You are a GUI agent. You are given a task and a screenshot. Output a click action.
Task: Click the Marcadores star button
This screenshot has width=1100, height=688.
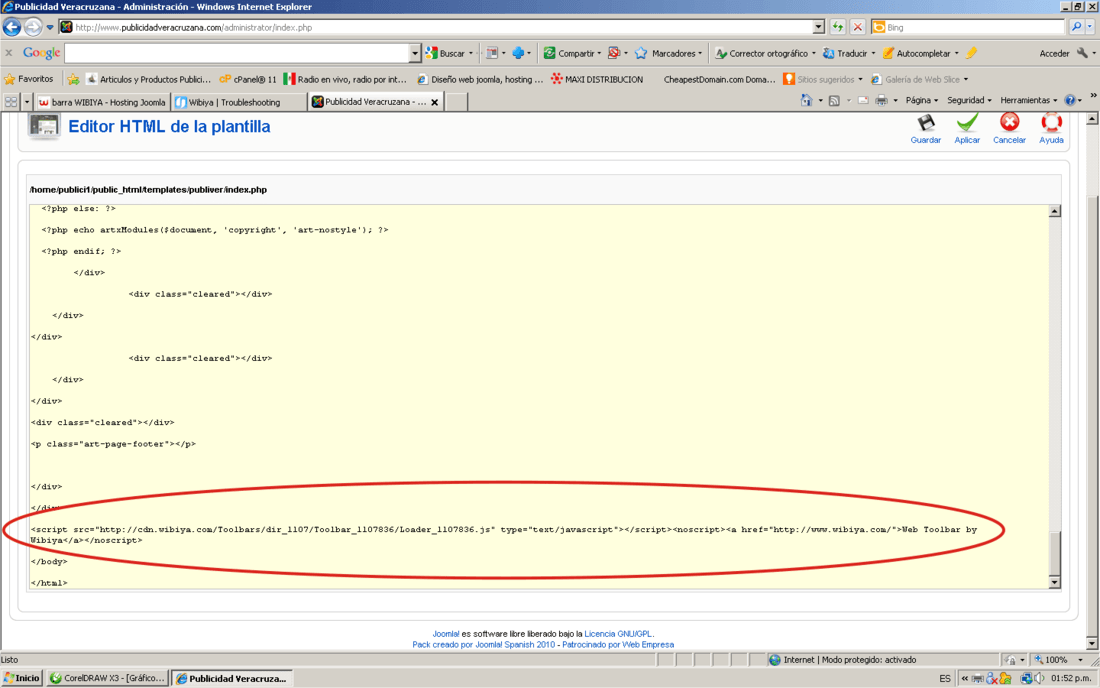(x=666, y=53)
